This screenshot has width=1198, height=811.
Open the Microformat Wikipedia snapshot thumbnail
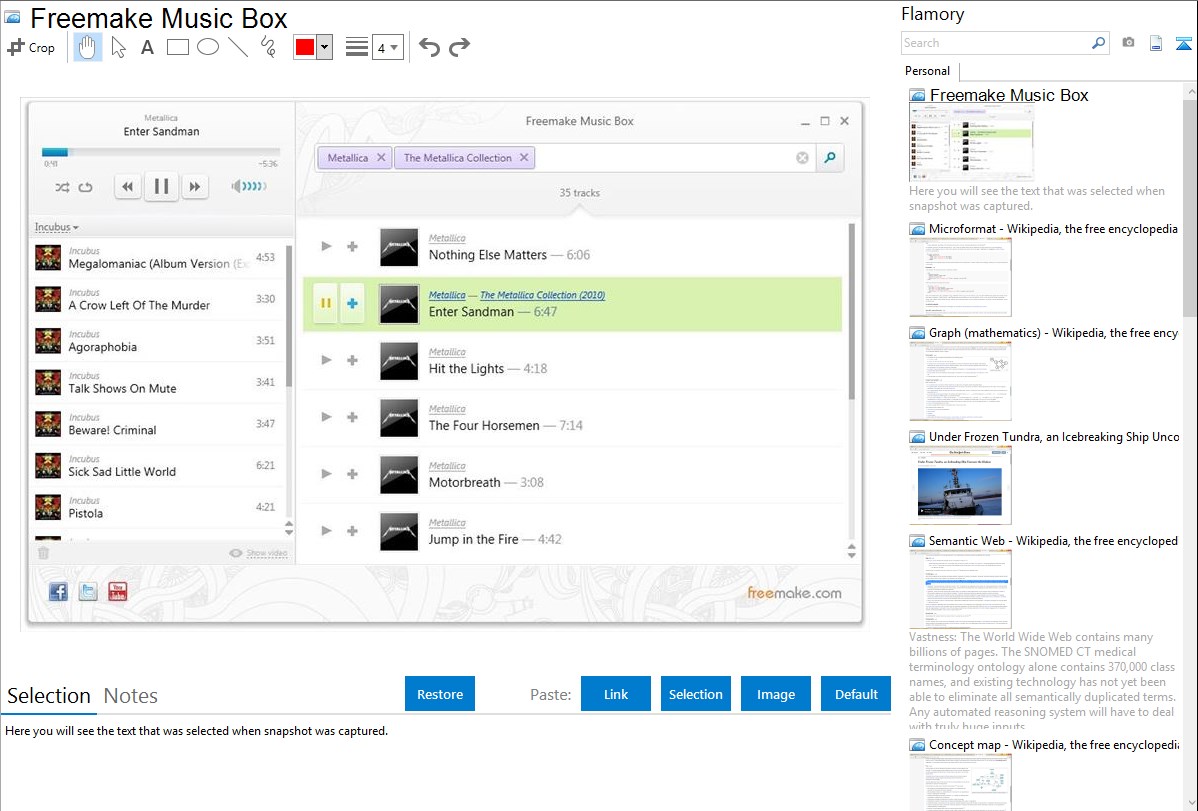[x=960, y=277]
